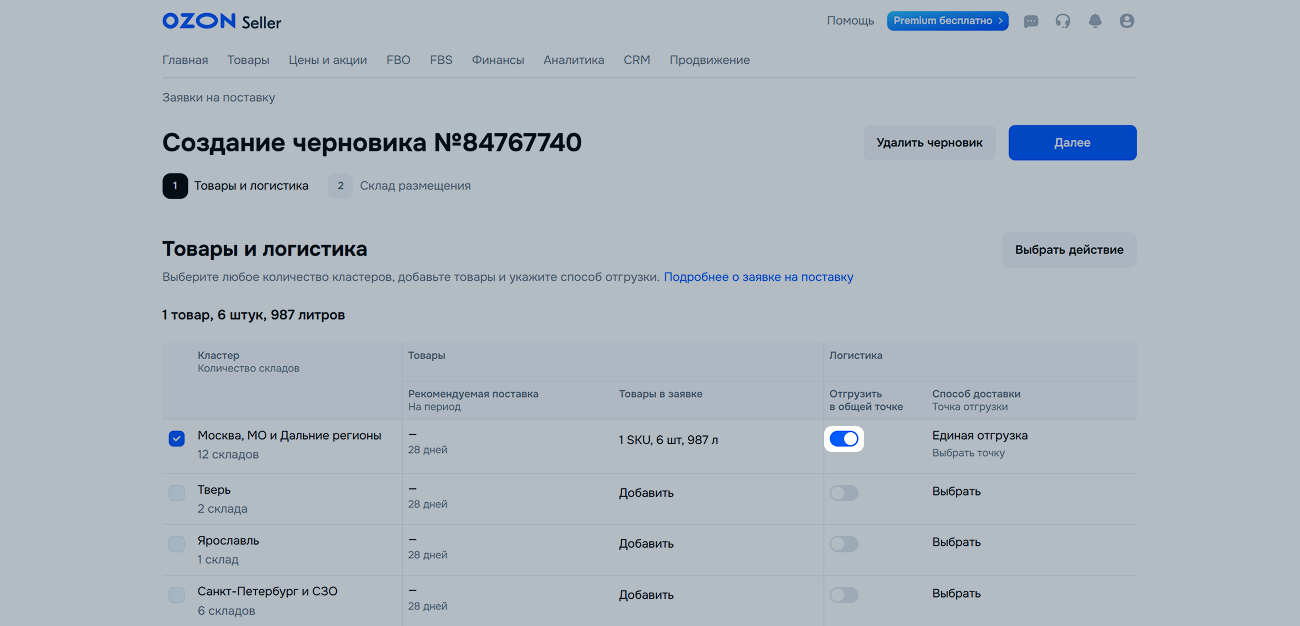Uncheck the Москва, МО и Дальние регионы checkbox
The height and width of the screenshot is (626, 1300).
(x=177, y=439)
